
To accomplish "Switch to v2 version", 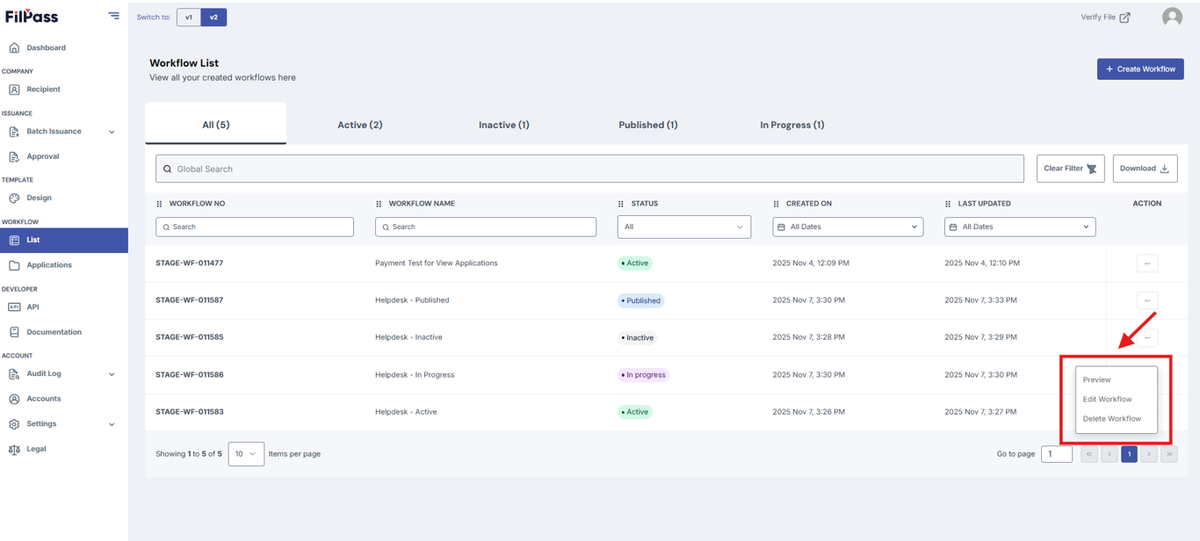I will tap(213, 17).
